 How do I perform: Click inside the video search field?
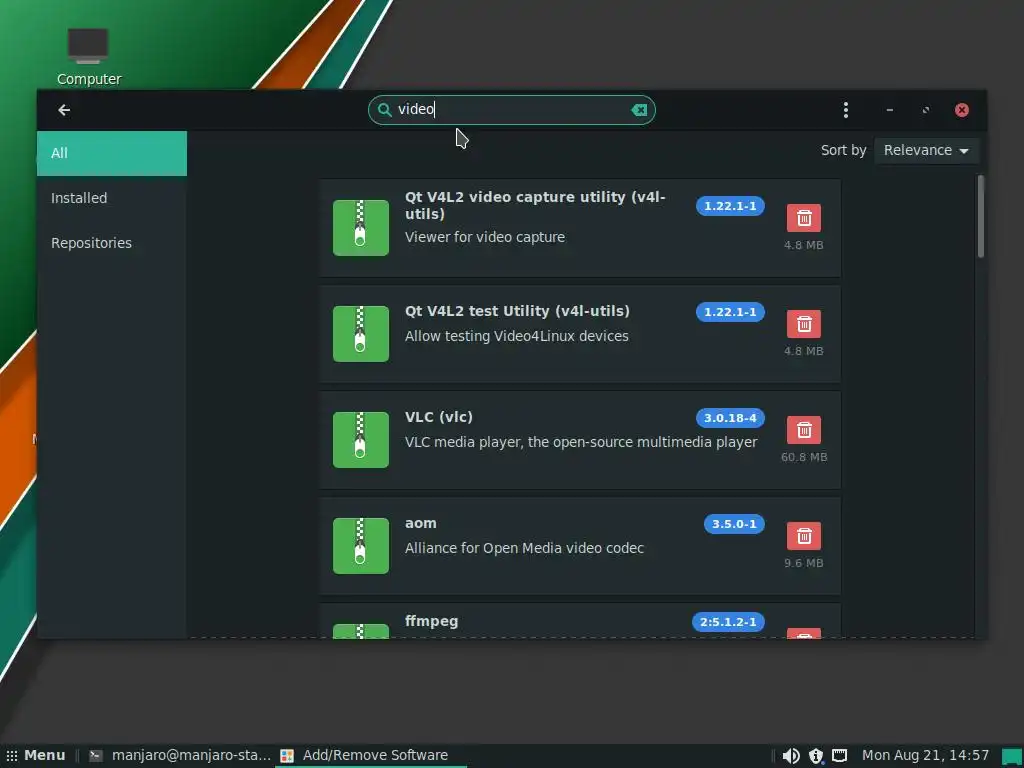coord(512,110)
